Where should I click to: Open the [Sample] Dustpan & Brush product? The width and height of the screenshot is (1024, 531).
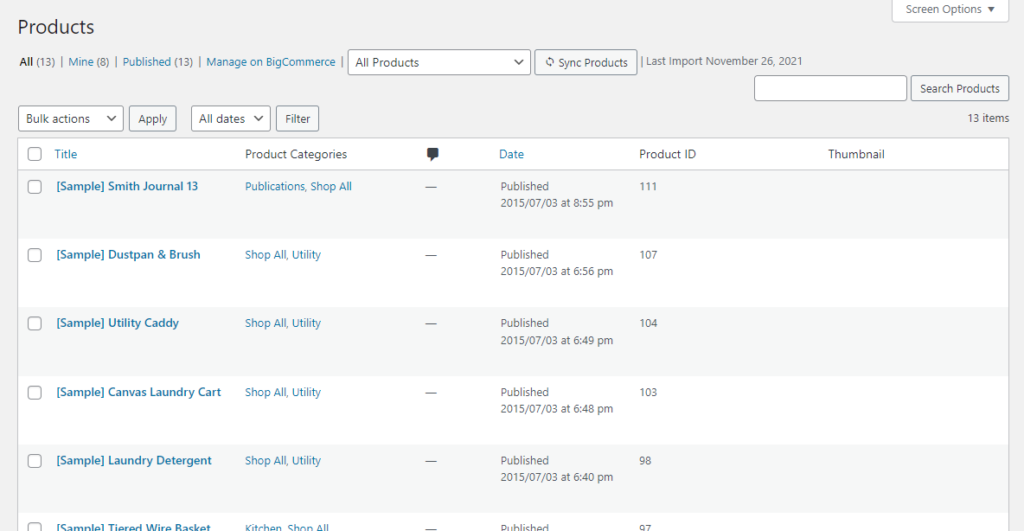128,255
